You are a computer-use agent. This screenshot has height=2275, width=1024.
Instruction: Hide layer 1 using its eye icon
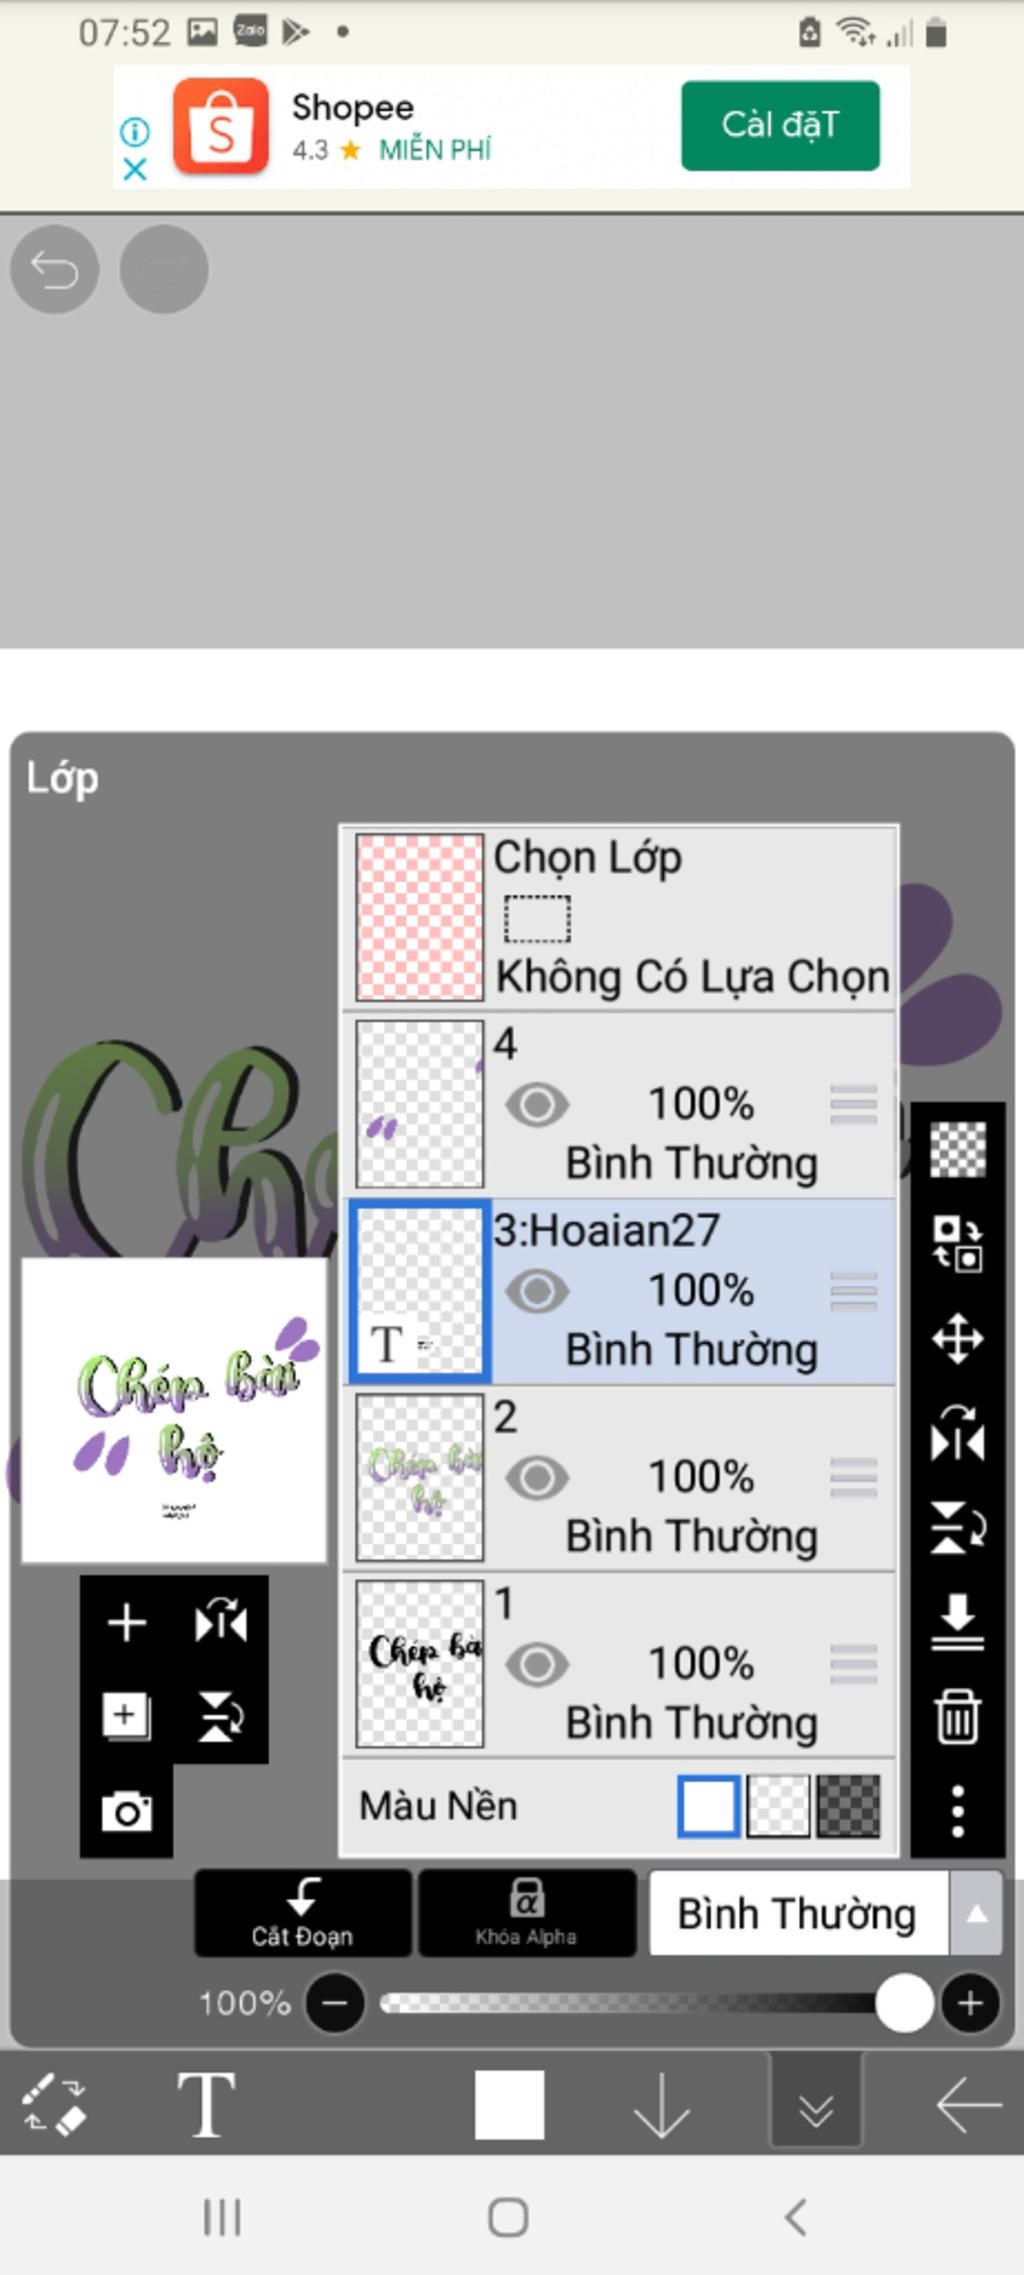(537, 1665)
